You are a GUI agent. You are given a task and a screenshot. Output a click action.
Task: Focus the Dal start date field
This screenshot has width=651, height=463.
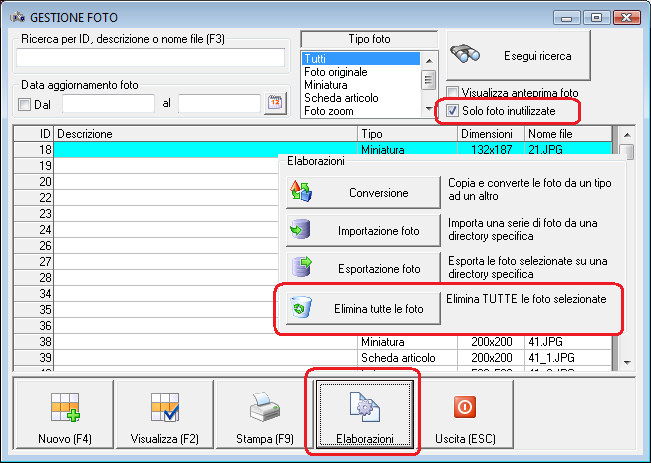(108, 104)
